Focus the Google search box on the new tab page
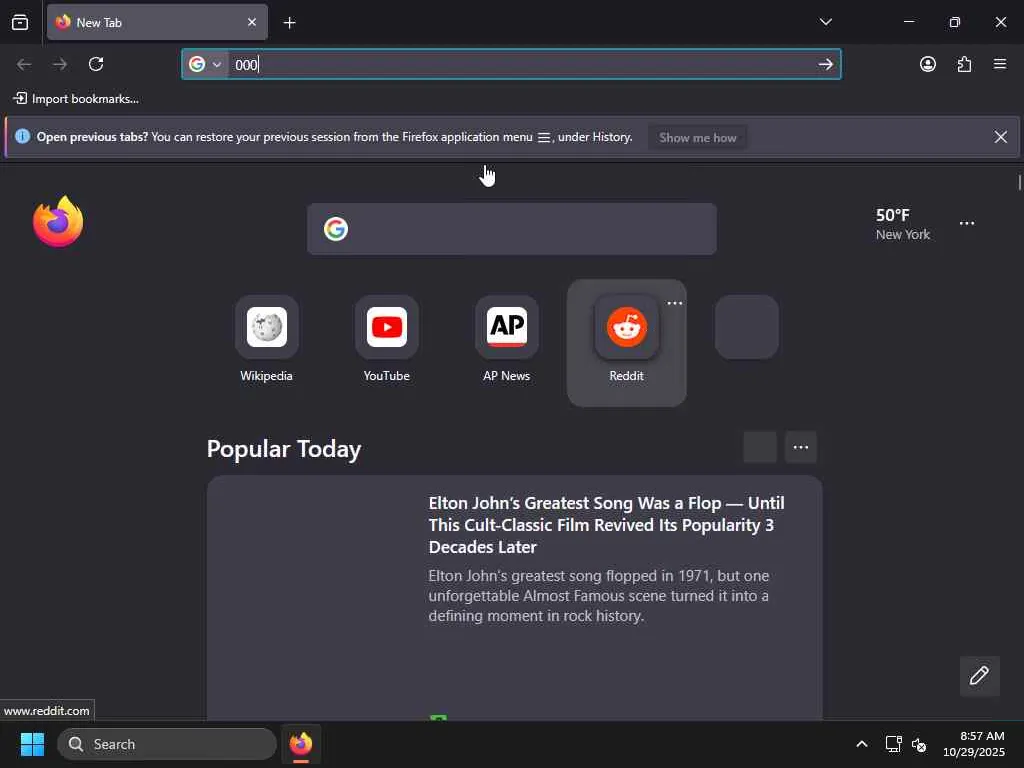This screenshot has height=768, width=1024. (x=511, y=229)
